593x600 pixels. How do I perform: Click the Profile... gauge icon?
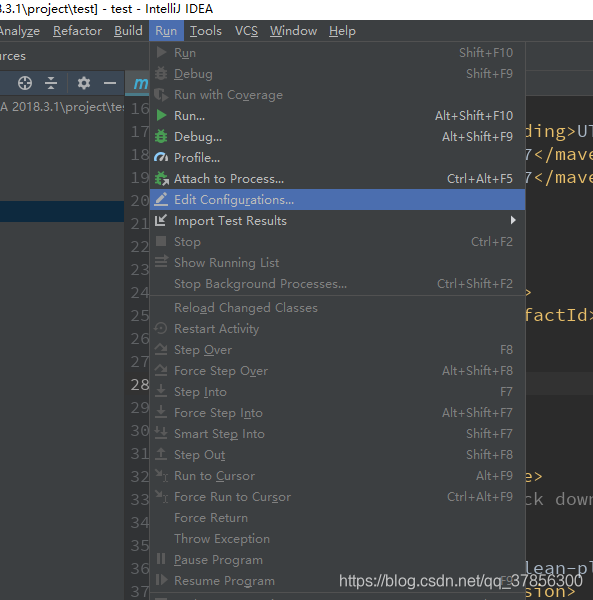click(161, 157)
